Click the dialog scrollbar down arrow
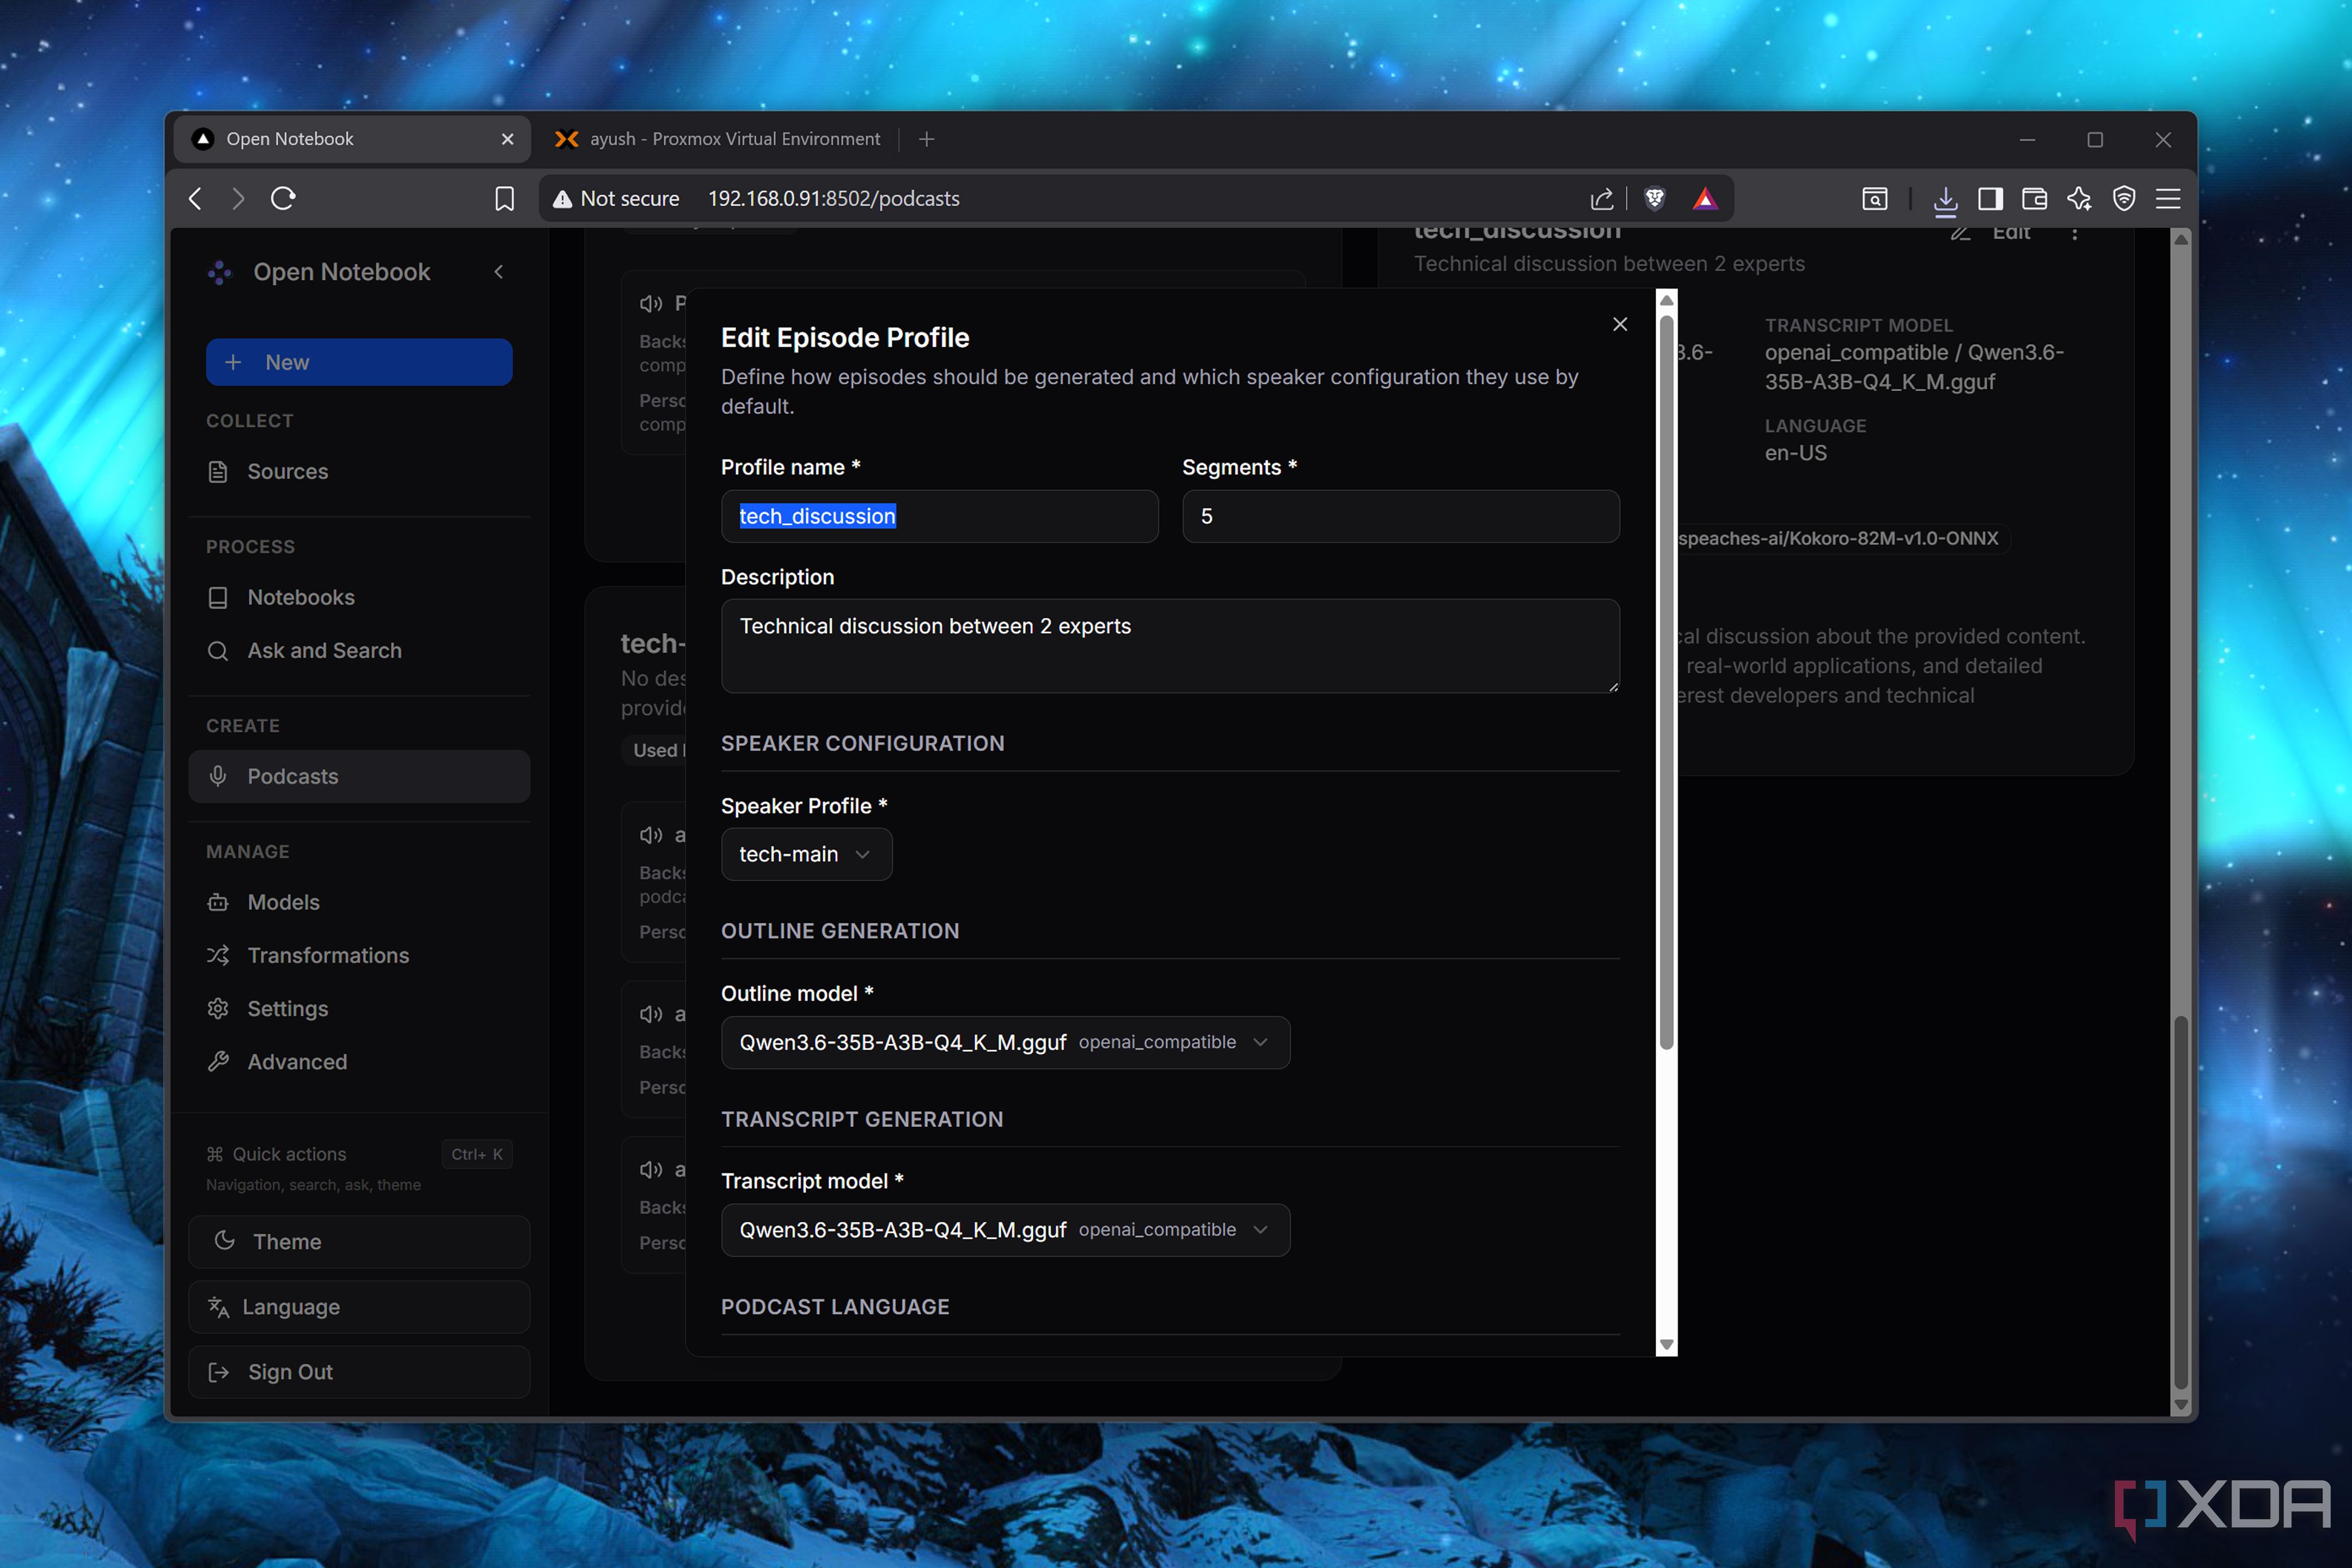 click(x=1666, y=1345)
